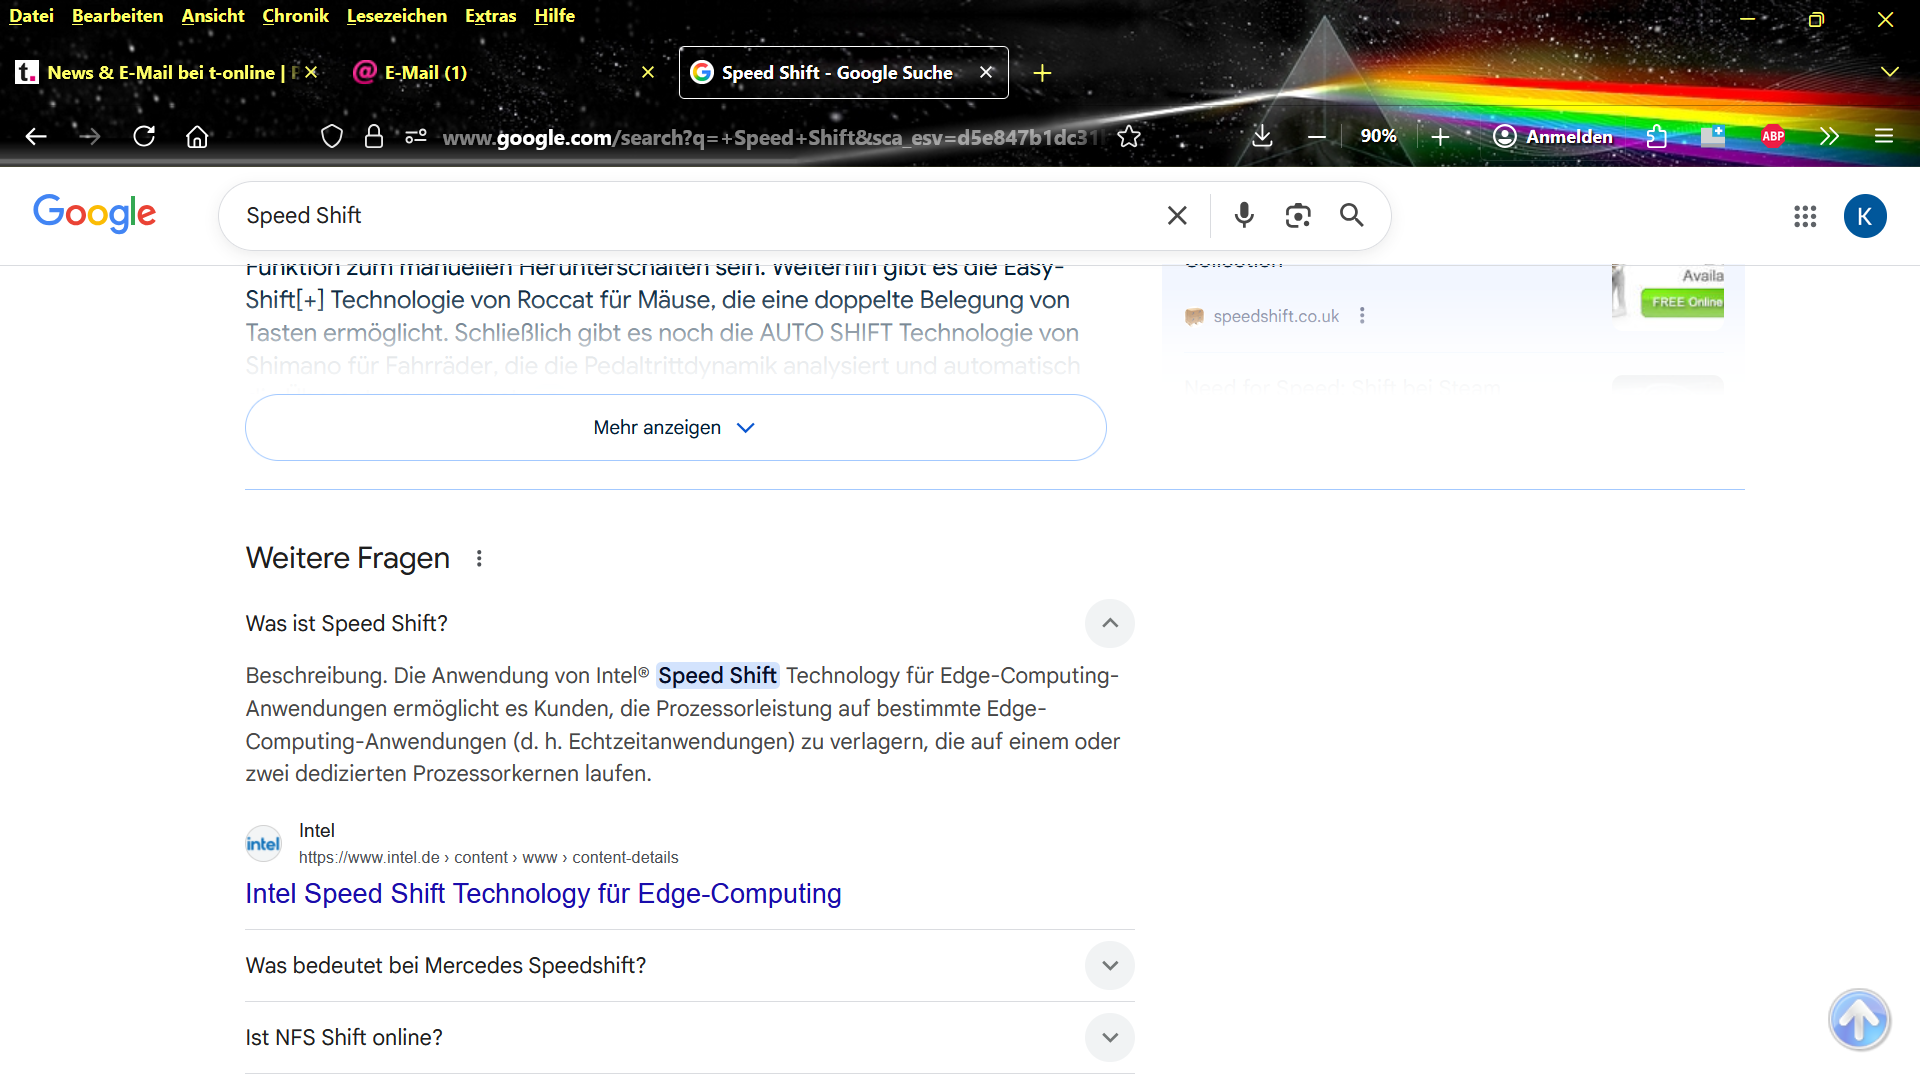Go to Google home via logo
Screen dimensions: 1920x1080
[95, 214]
